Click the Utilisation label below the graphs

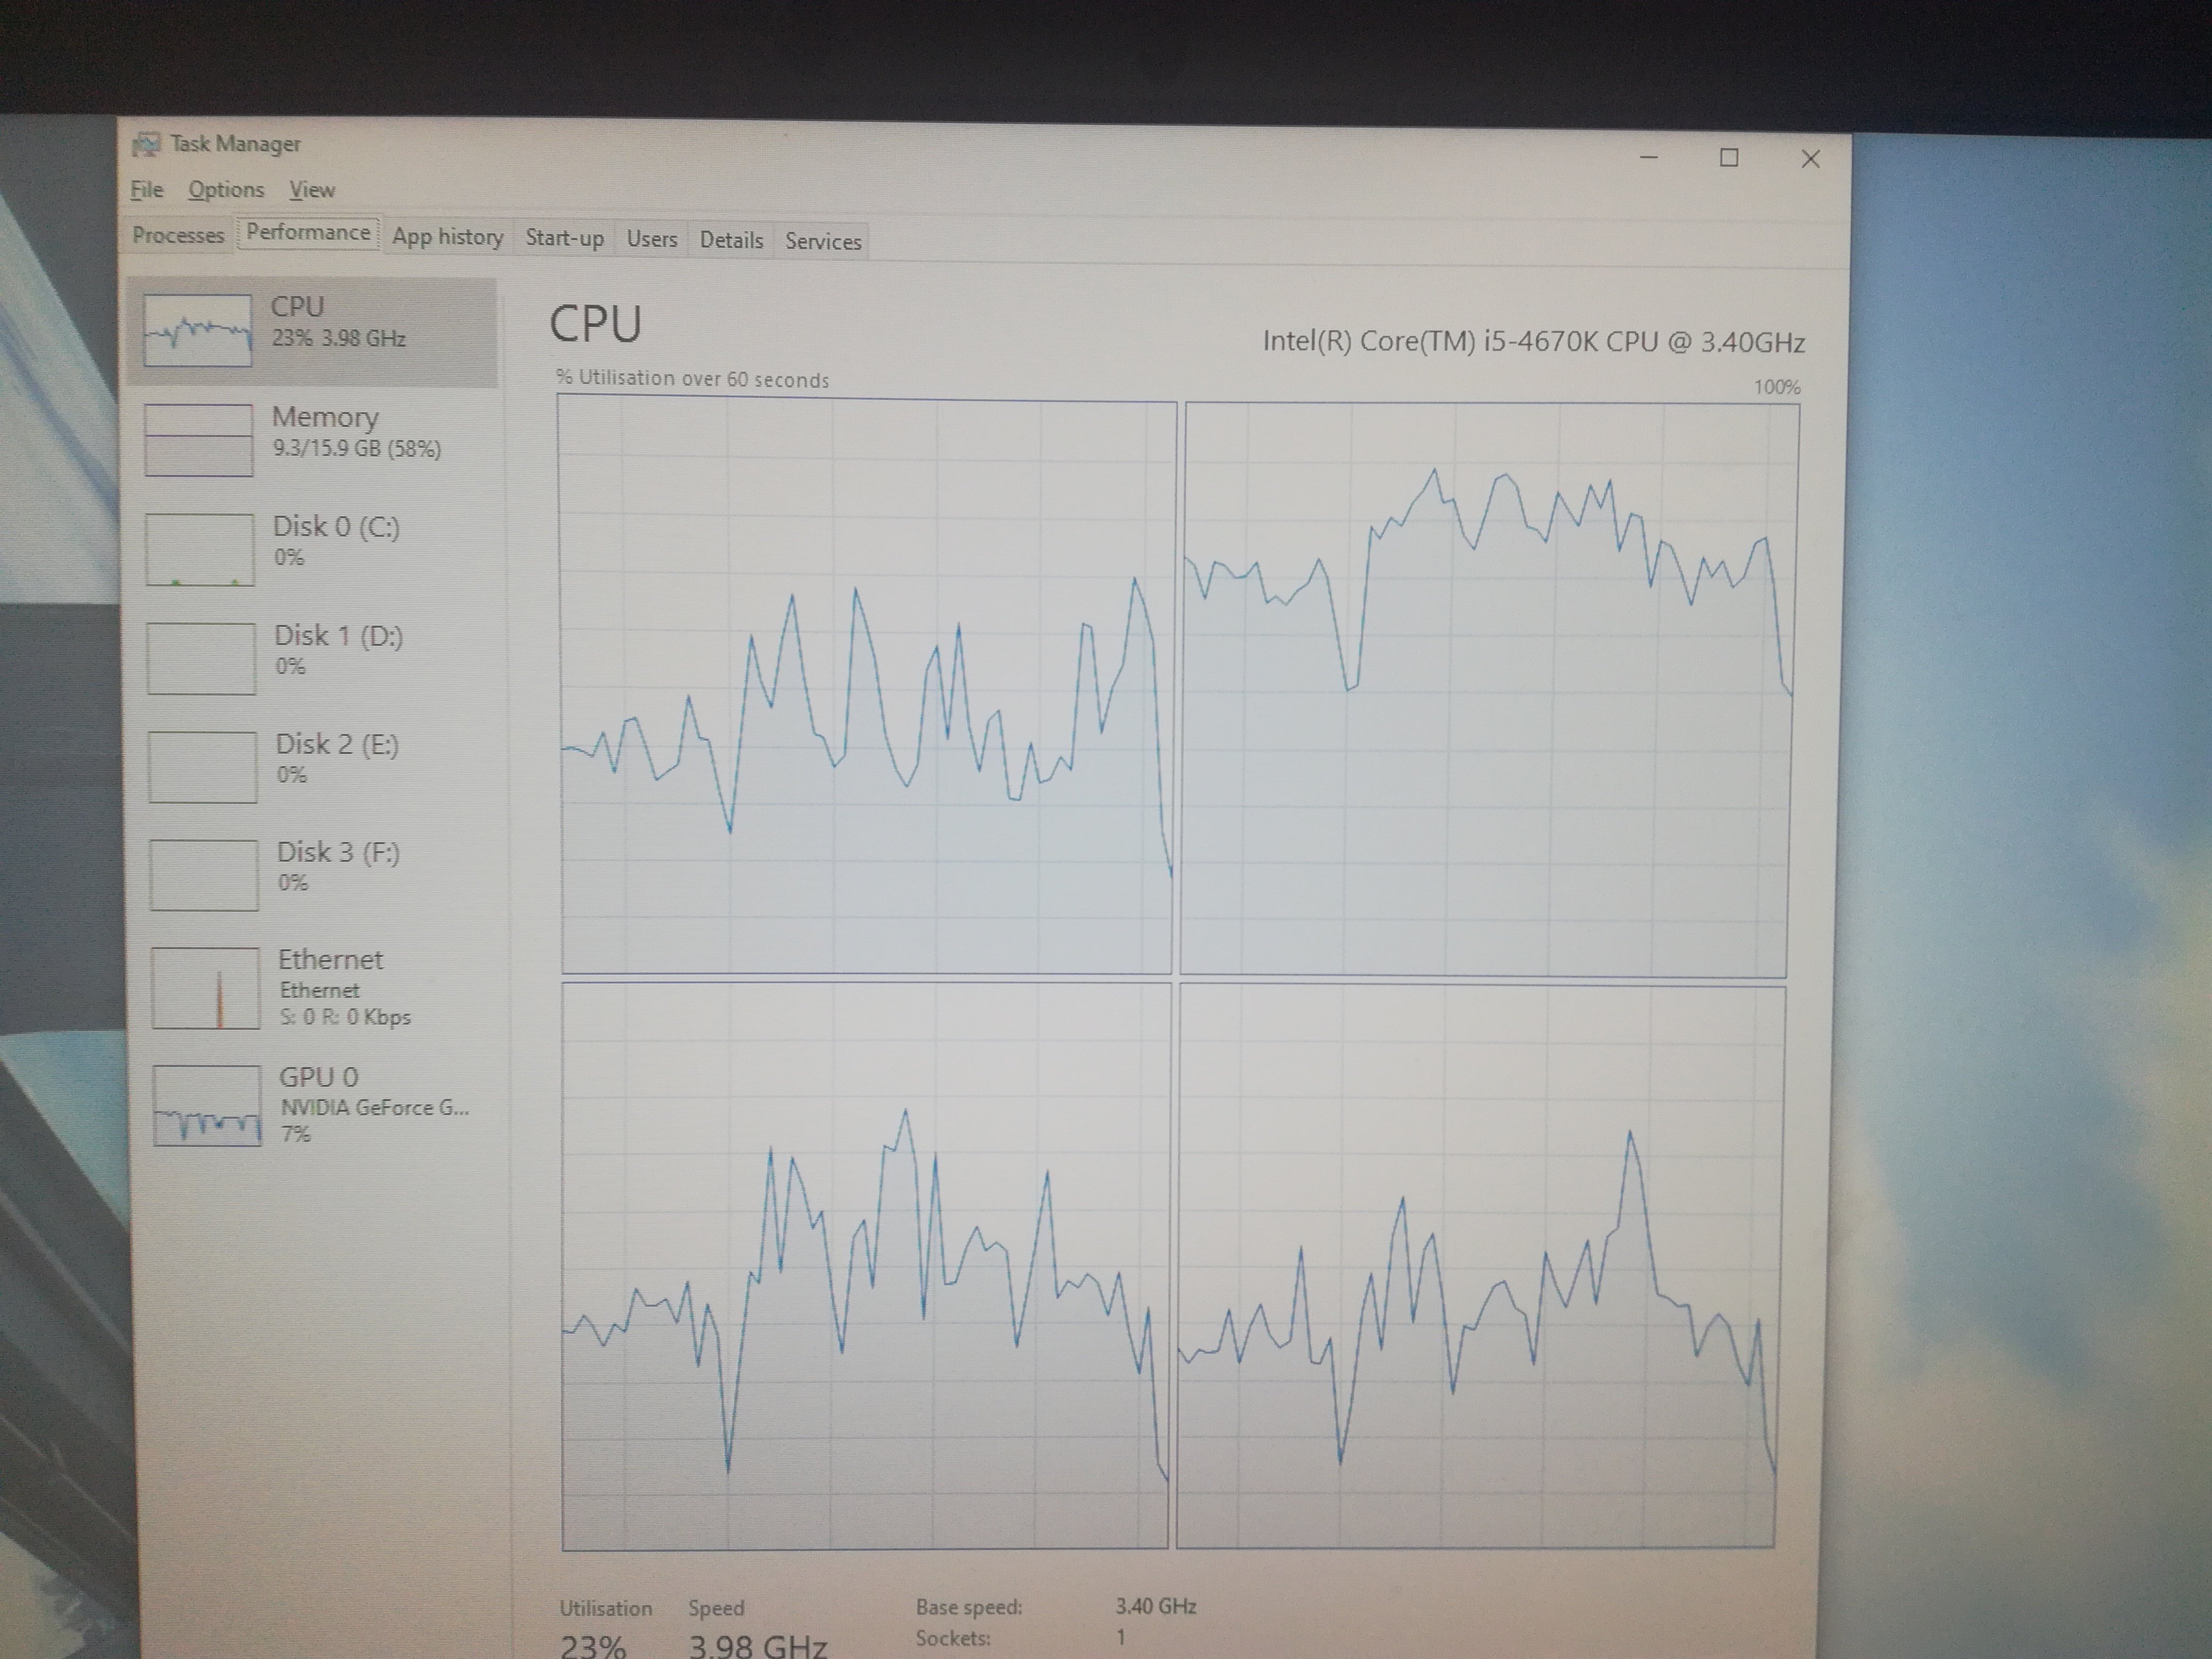(606, 1608)
